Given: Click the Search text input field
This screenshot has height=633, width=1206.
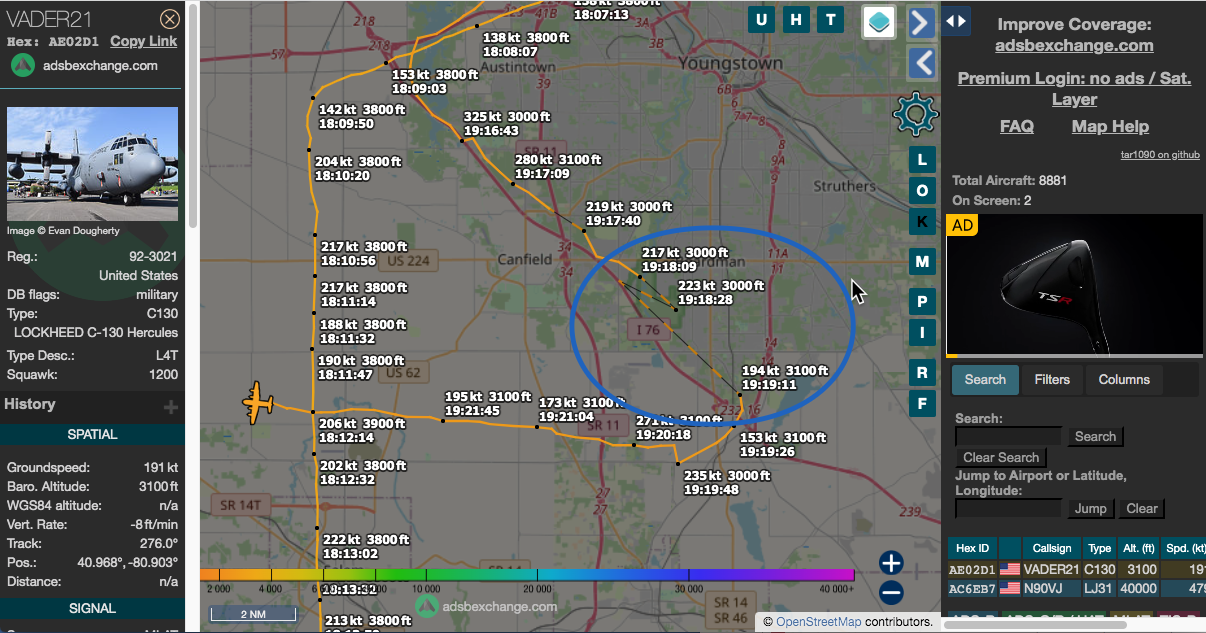Looking at the screenshot, I should tap(1008, 436).
